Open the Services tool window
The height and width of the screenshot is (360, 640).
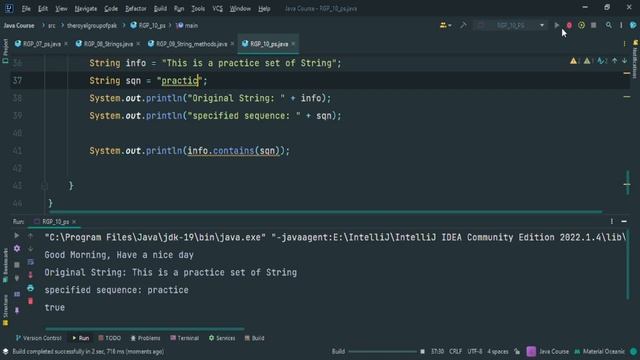[222, 338]
